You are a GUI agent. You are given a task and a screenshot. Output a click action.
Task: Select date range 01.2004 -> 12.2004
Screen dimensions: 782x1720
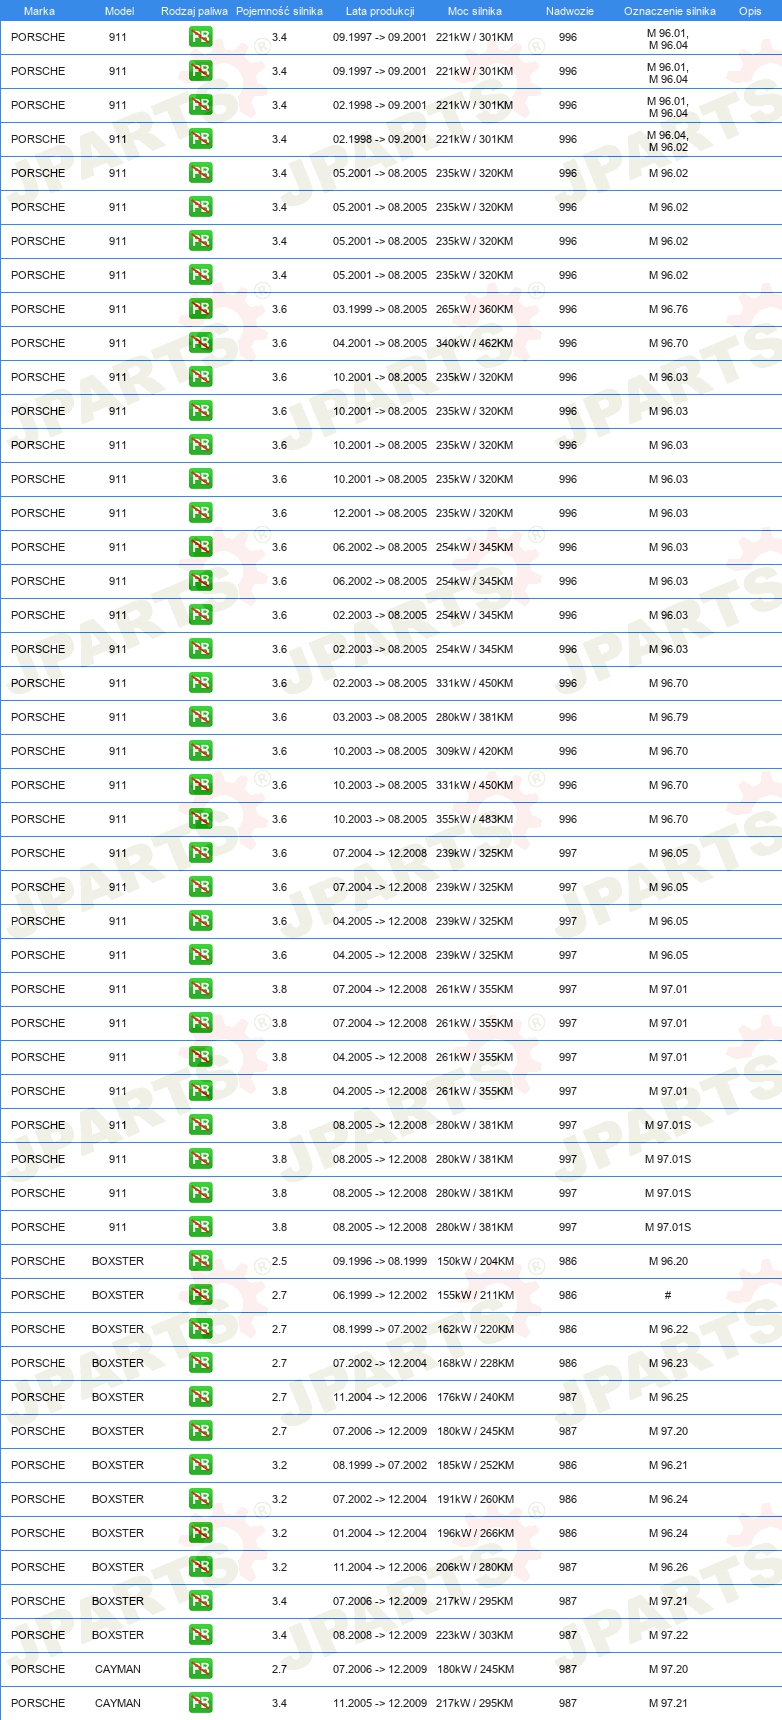click(380, 1533)
